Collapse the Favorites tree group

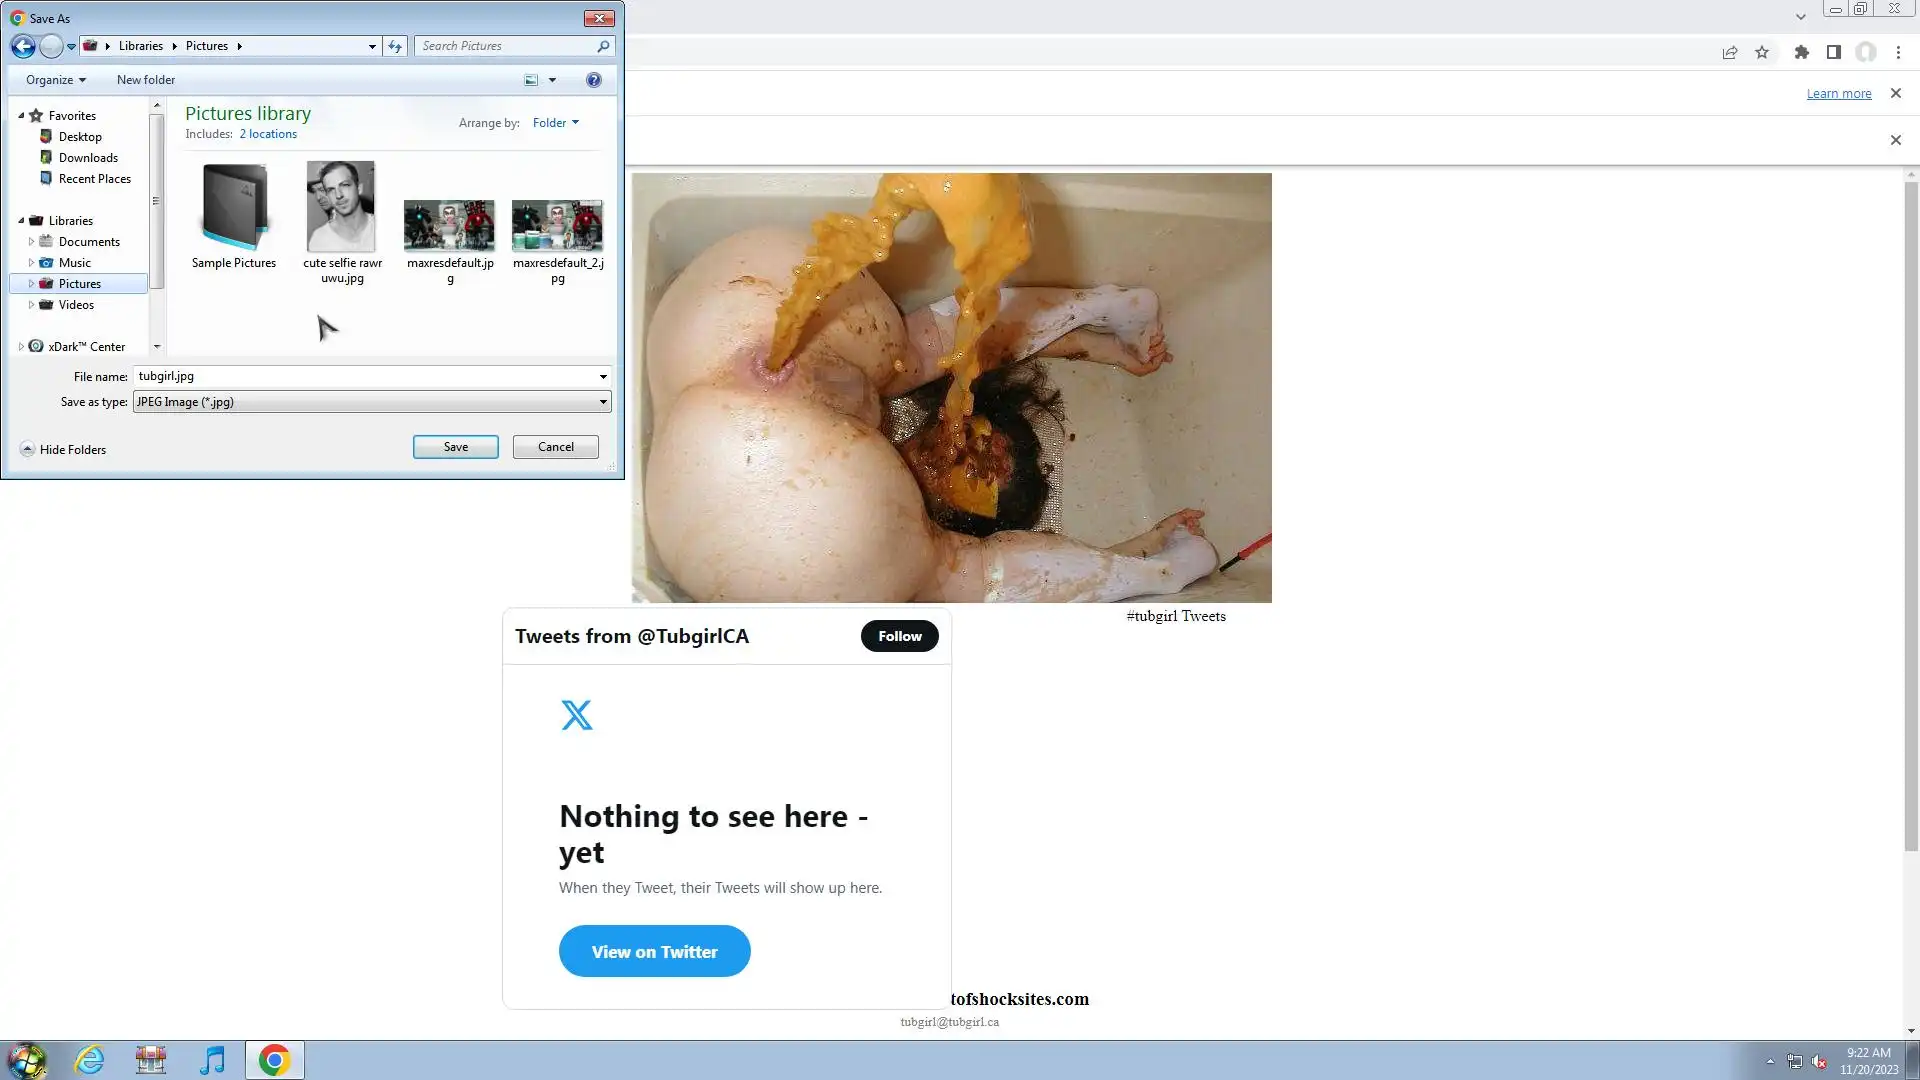[21, 115]
